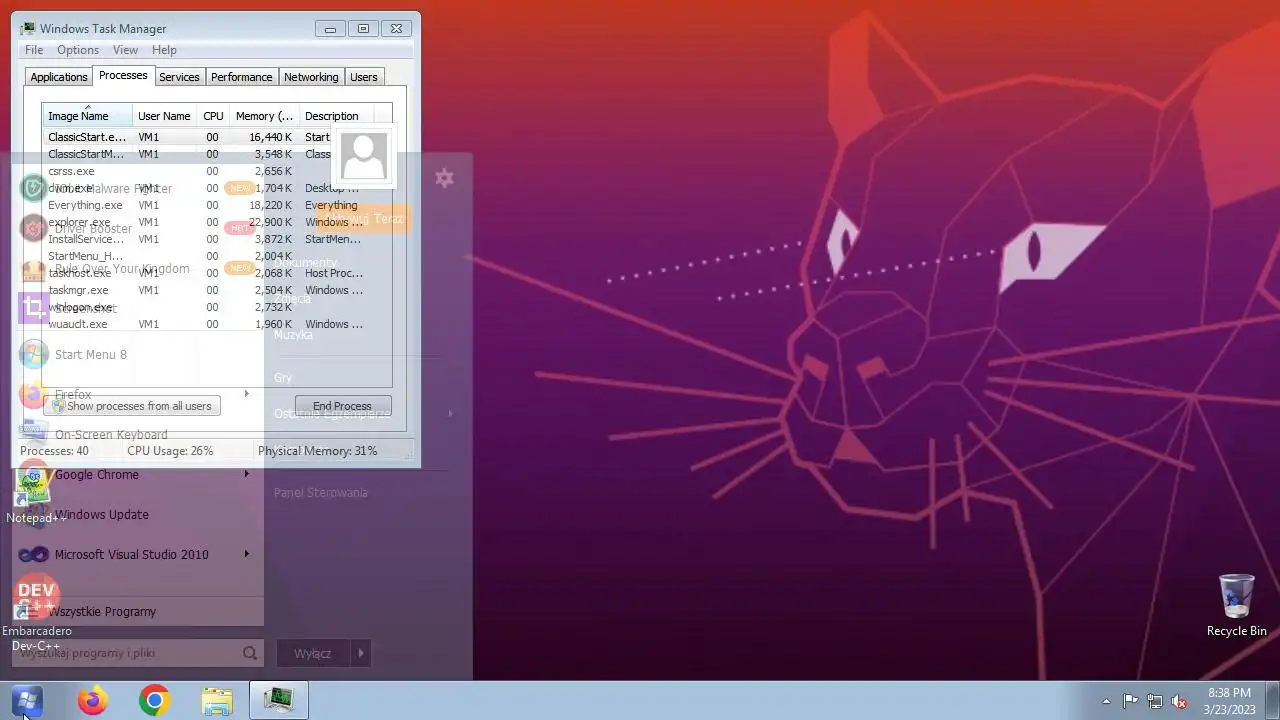Open the Action Center flag tray icon

tap(1130, 701)
